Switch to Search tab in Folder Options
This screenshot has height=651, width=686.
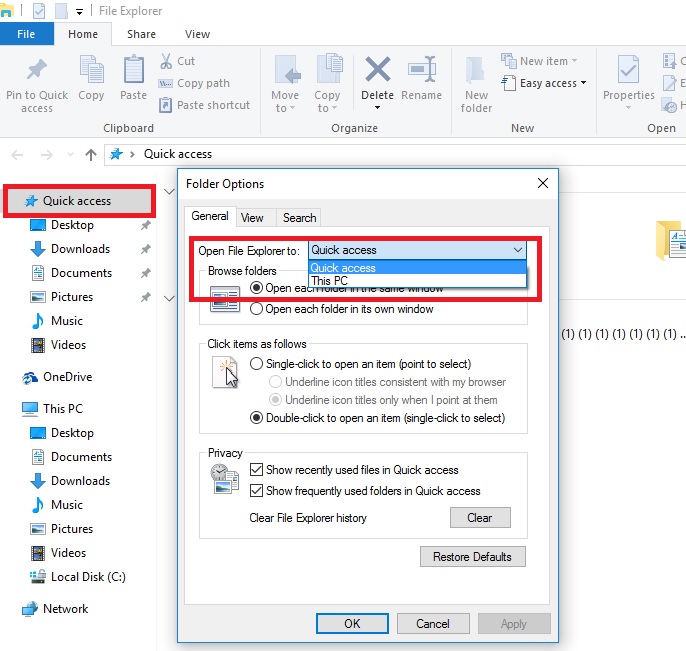(x=299, y=217)
